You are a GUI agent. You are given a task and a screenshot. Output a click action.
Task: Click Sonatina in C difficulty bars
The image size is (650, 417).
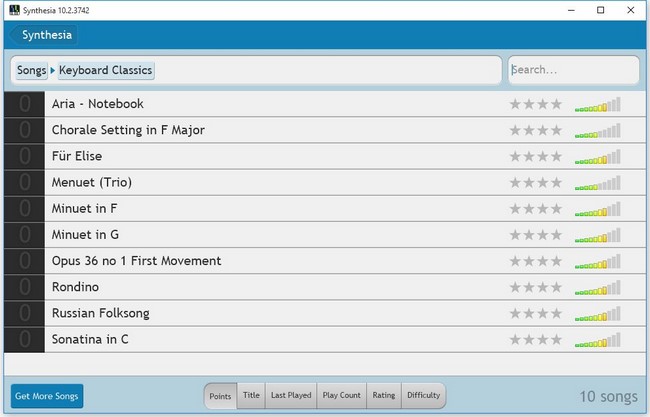598,339
